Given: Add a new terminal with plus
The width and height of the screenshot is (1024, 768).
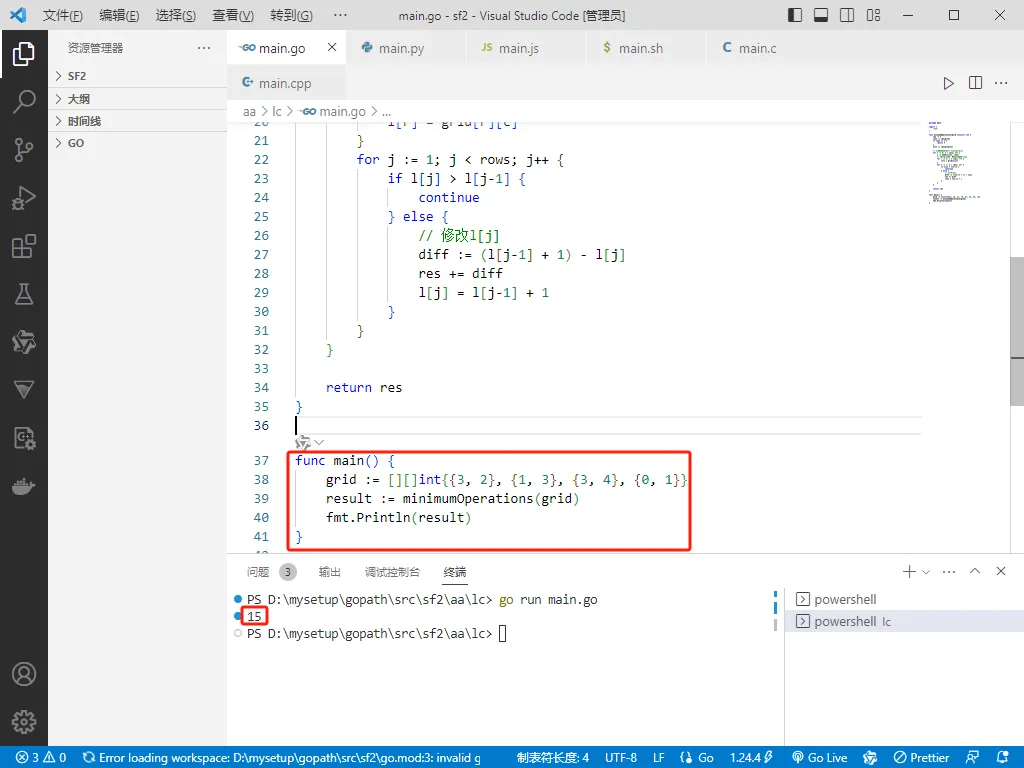Looking at the screenshot, I should [908, 571].
